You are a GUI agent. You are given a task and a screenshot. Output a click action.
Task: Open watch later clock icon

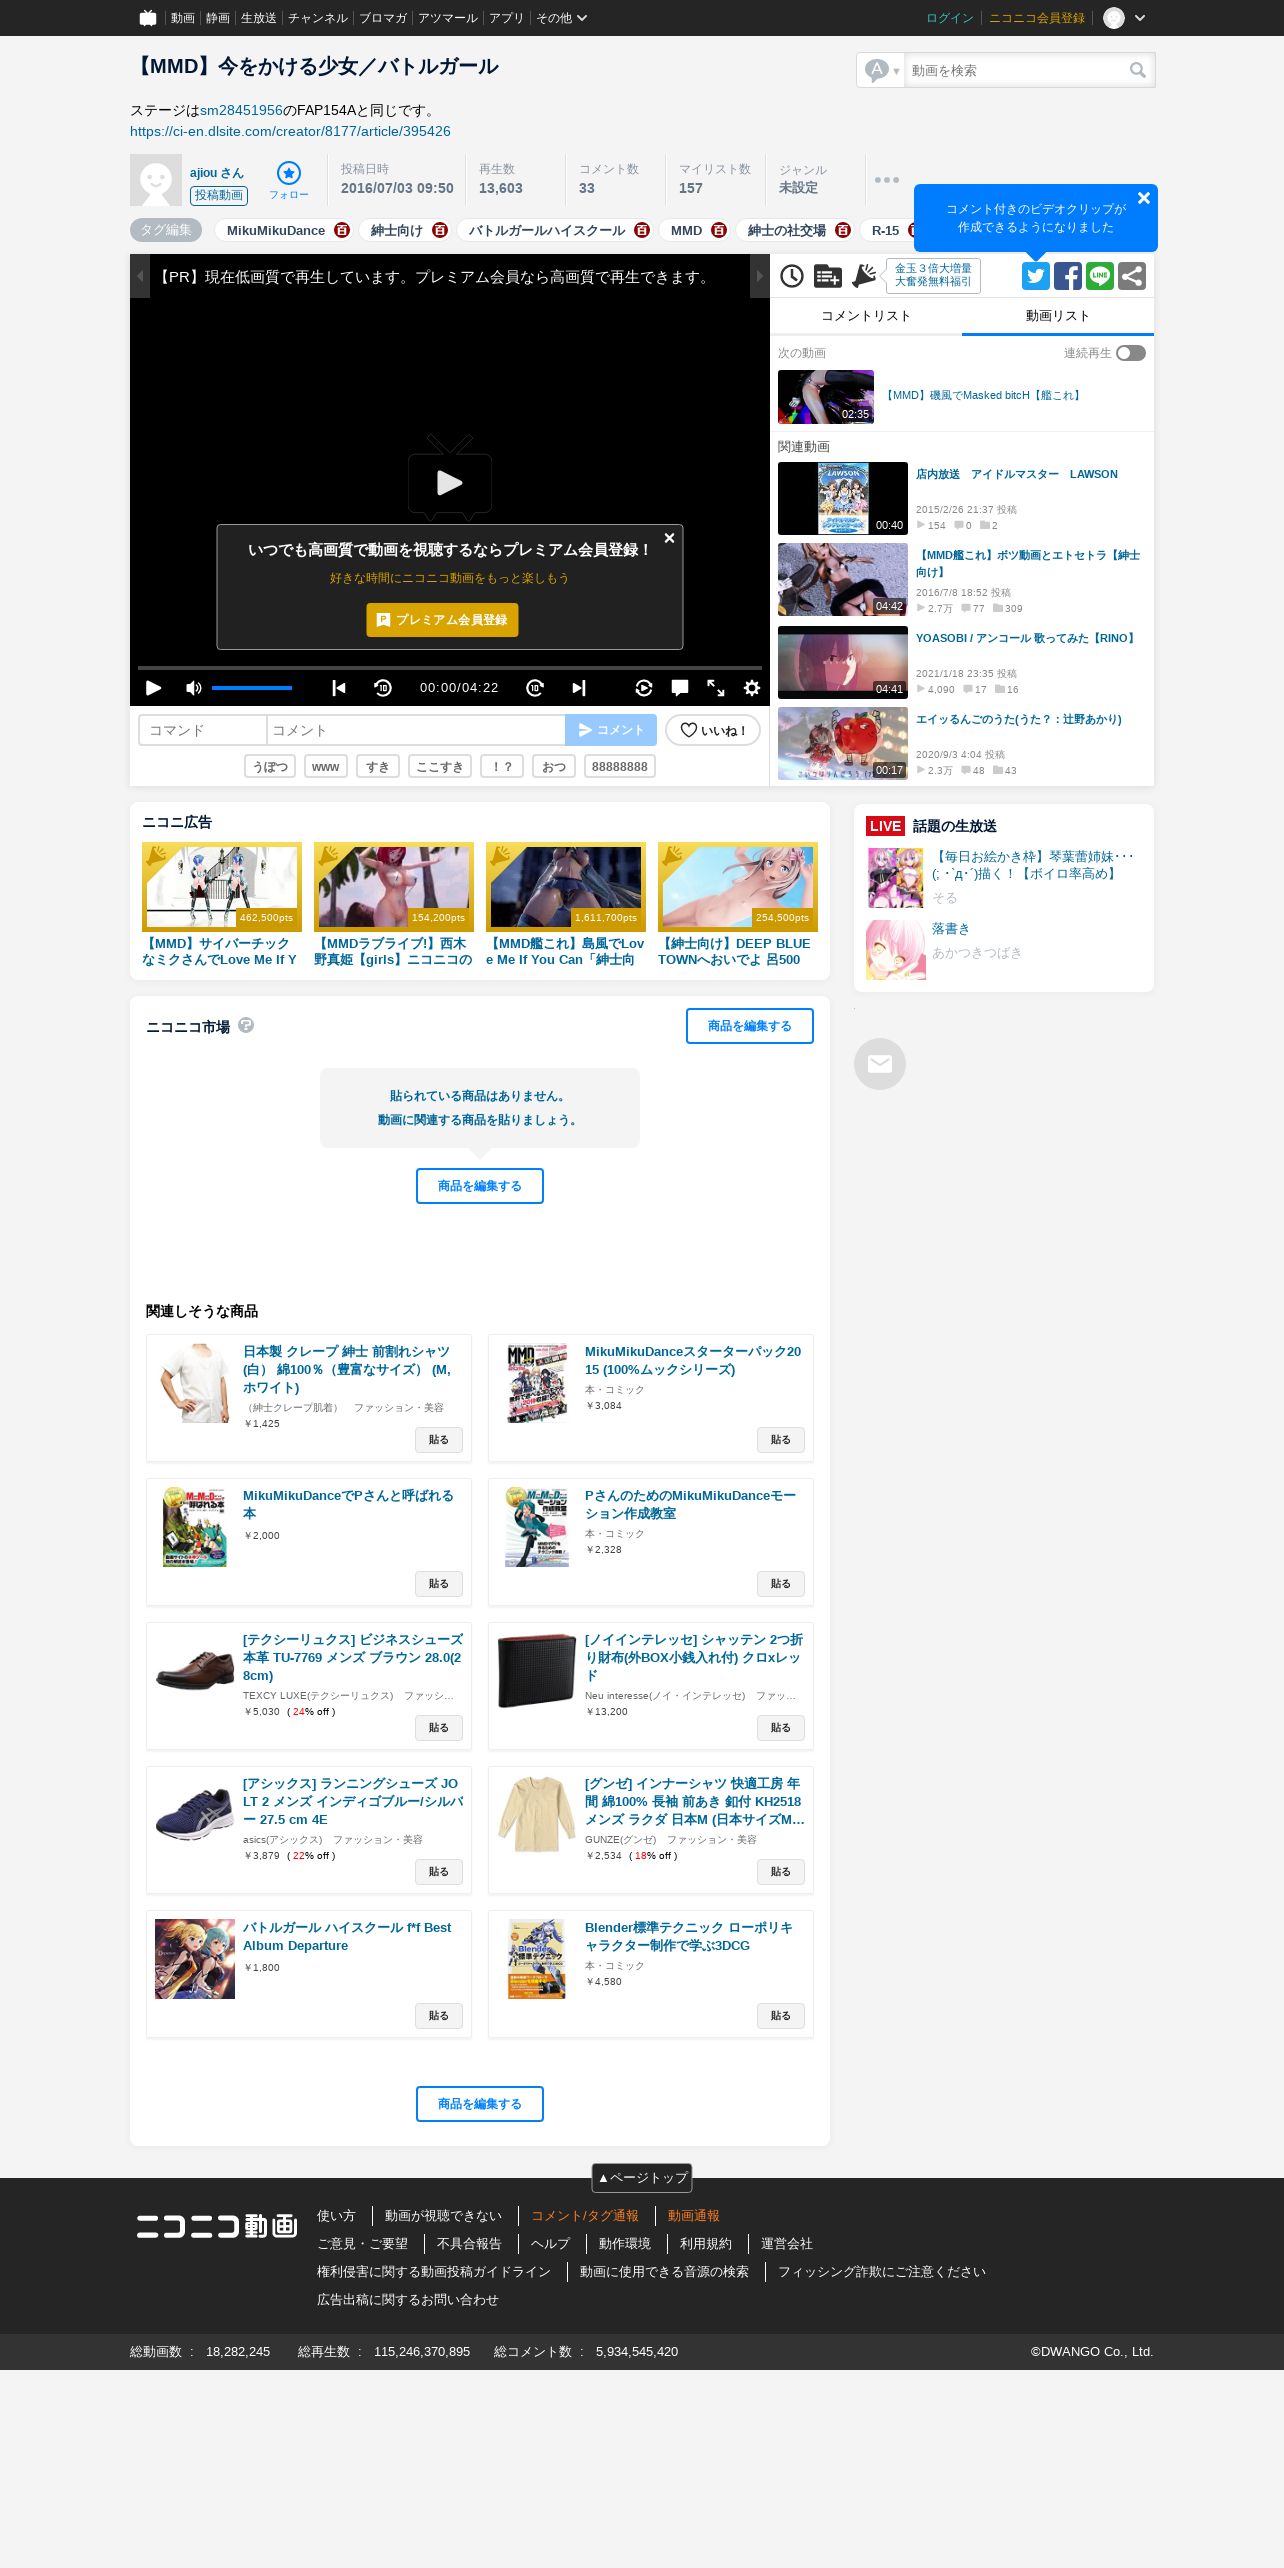(x=792, y=276)
